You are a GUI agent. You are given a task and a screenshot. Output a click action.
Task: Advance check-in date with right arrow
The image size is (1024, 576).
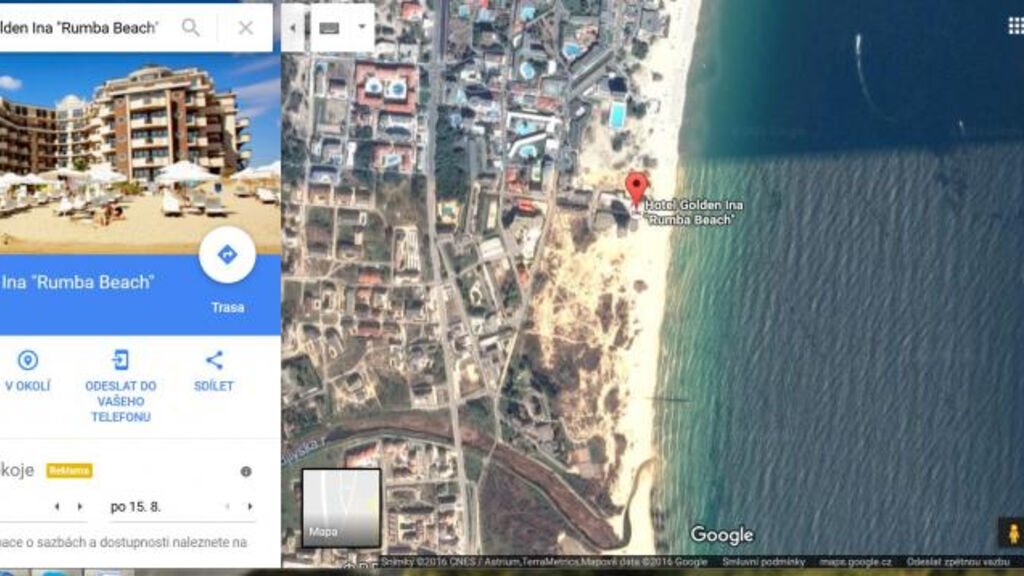[x=73, y=507]
